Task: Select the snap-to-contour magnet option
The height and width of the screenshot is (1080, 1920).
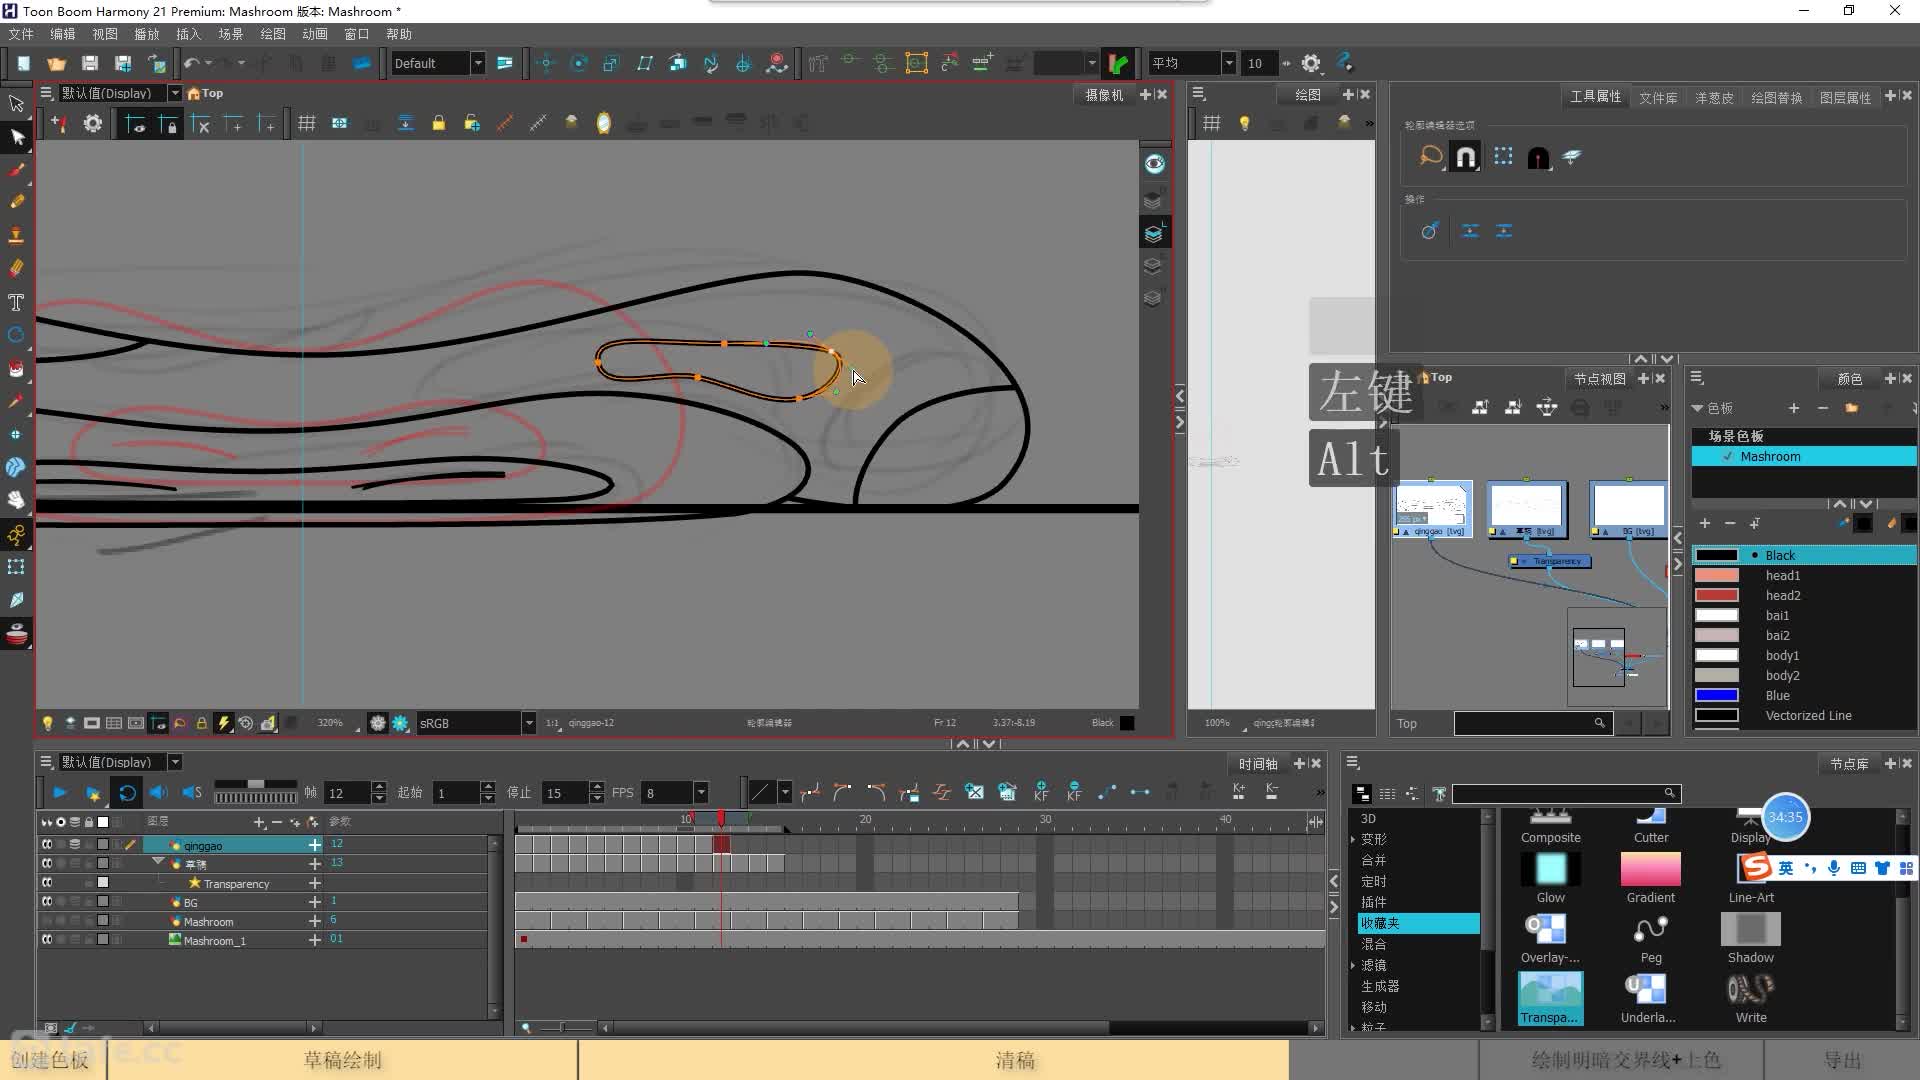Action: pos(1465,157)
